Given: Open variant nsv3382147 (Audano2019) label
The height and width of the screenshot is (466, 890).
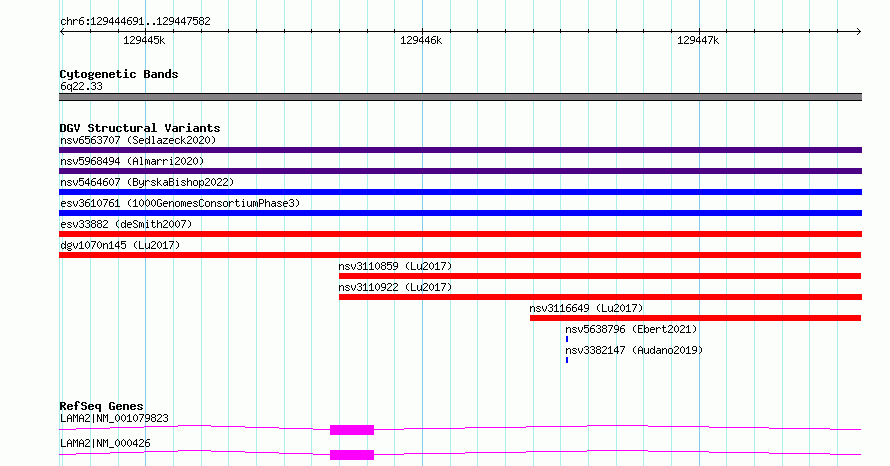Looking at the screenshot, I should click(x=634, y=350).
